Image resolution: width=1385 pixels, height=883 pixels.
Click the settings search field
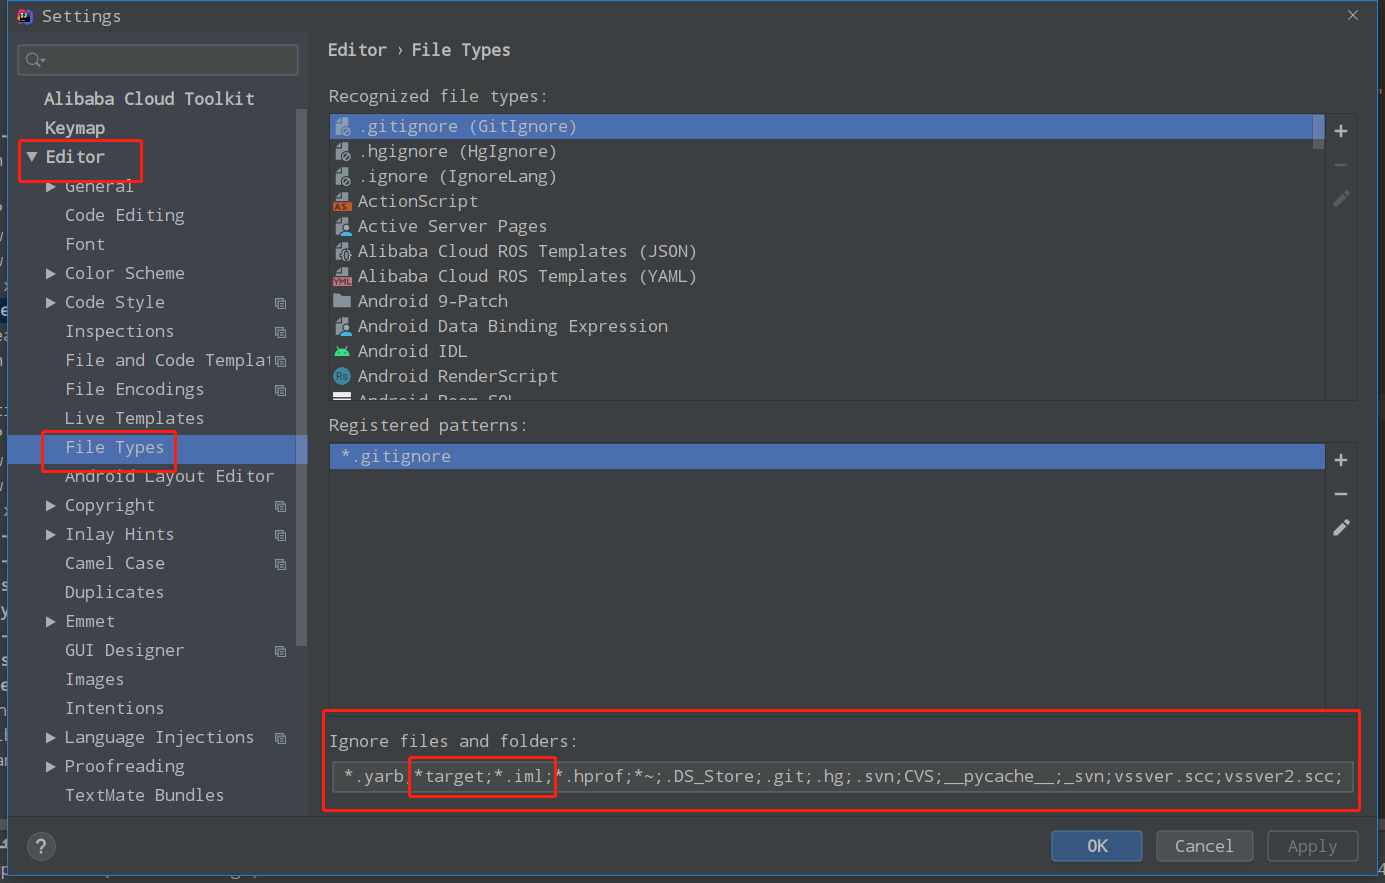158,60
